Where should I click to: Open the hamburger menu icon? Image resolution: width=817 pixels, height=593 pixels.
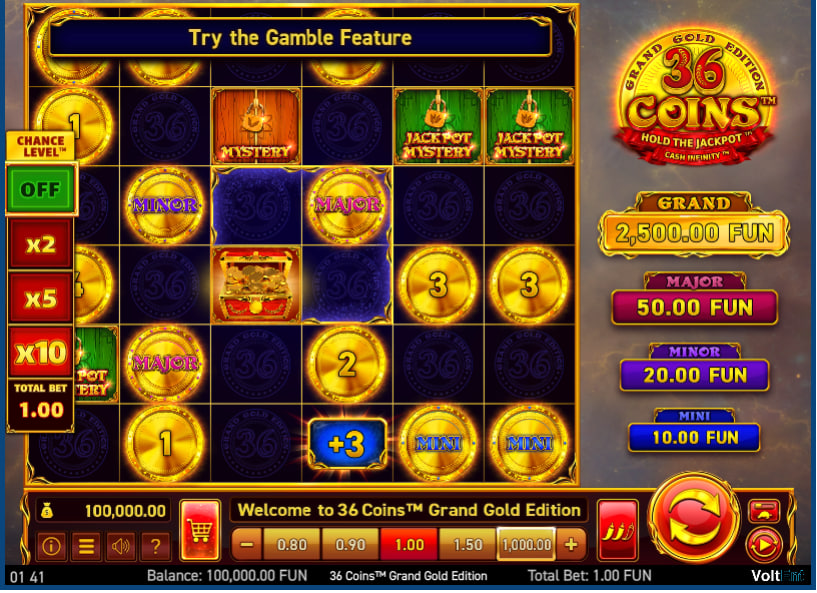click(x=86, y=546)
